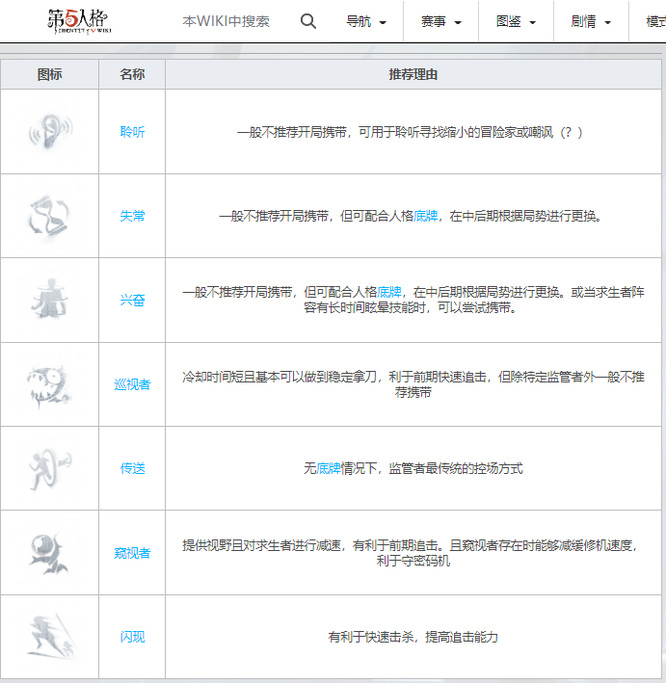Image resolution: width=666 pixels, height=683 pixels.
Task: Click the 聆听 recommendation text about 冒险家
Action: click(x=409, y=132)
